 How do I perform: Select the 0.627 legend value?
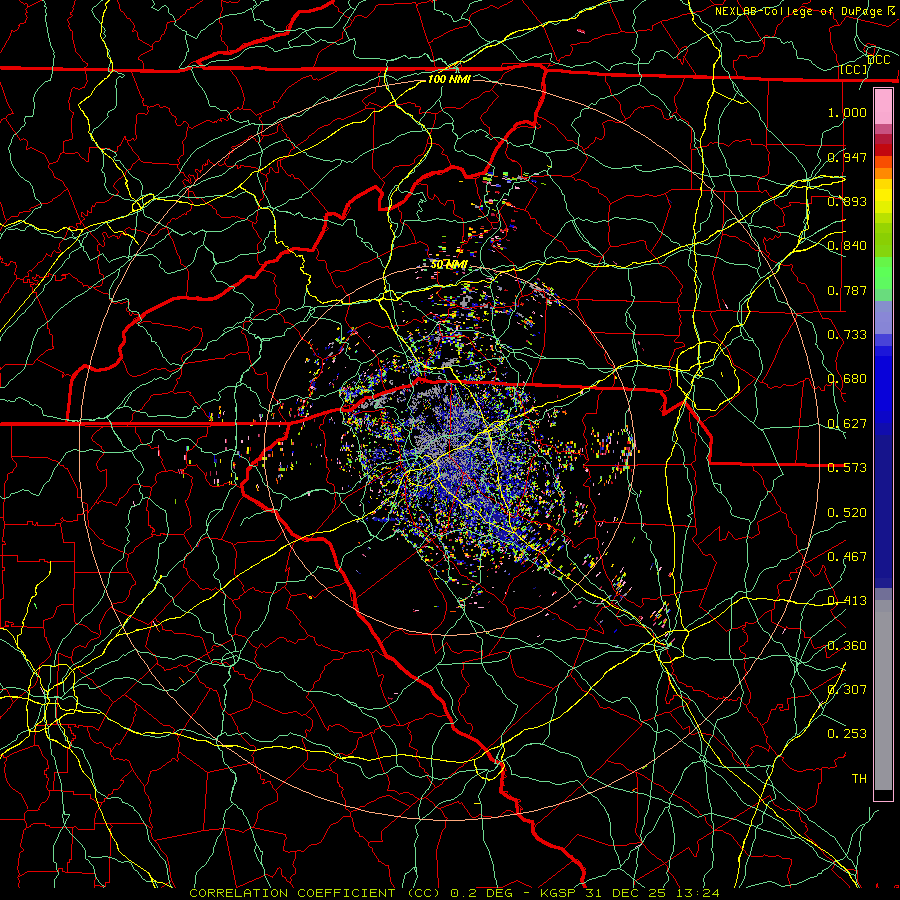click(x=847, y=424)
